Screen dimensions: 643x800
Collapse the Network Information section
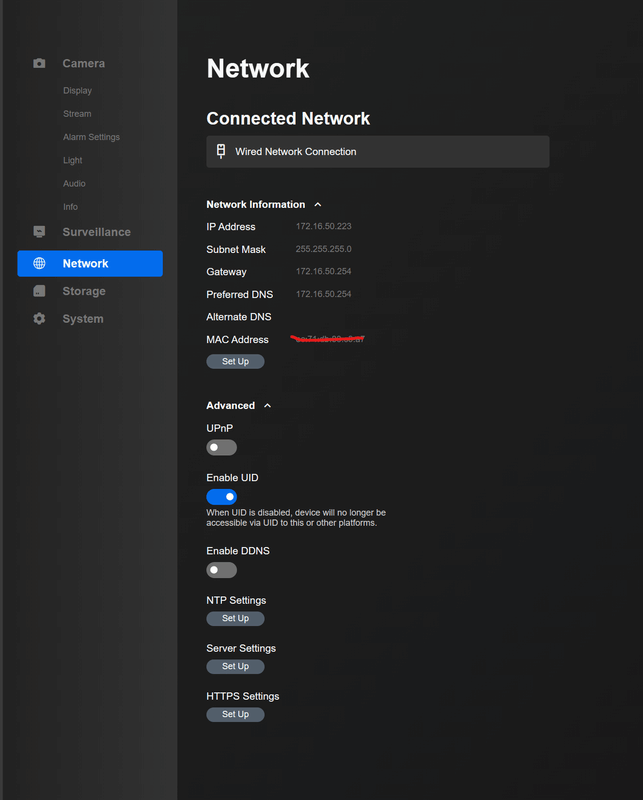[318, 205]
